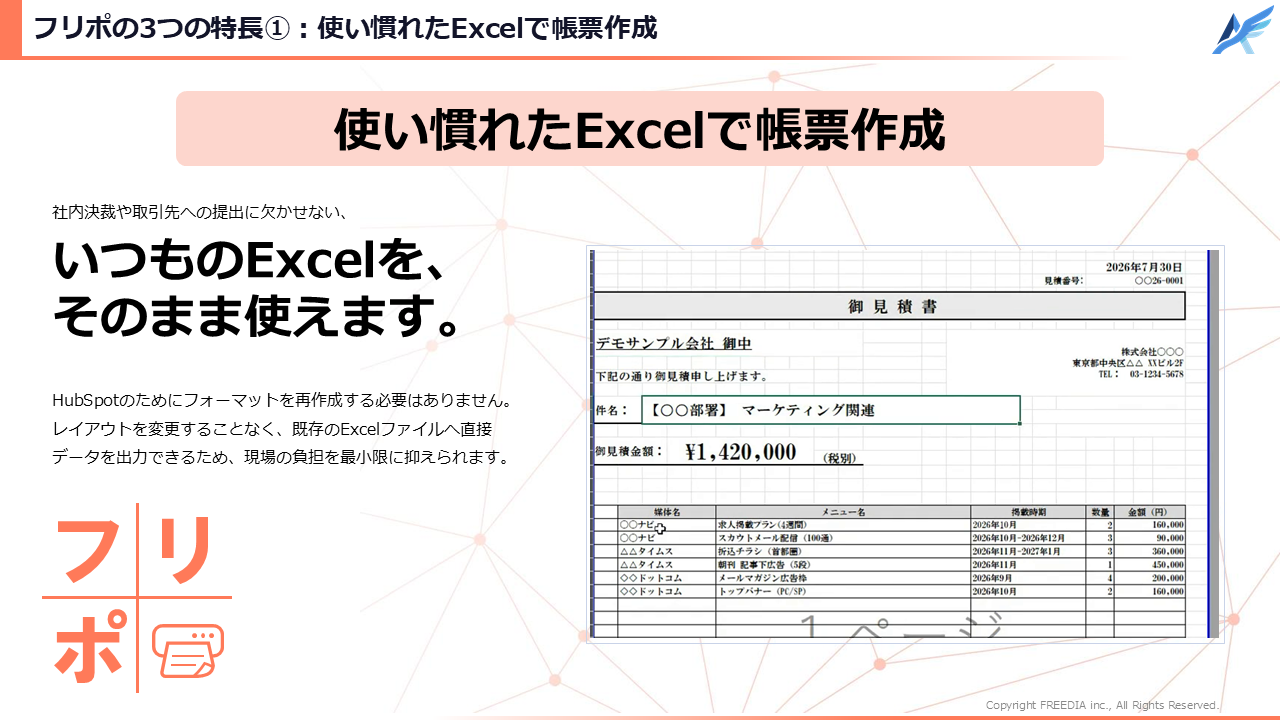This screenshot has width=1280, height=720.
Task: Click the 媒体名 column header
Action: 667,512
